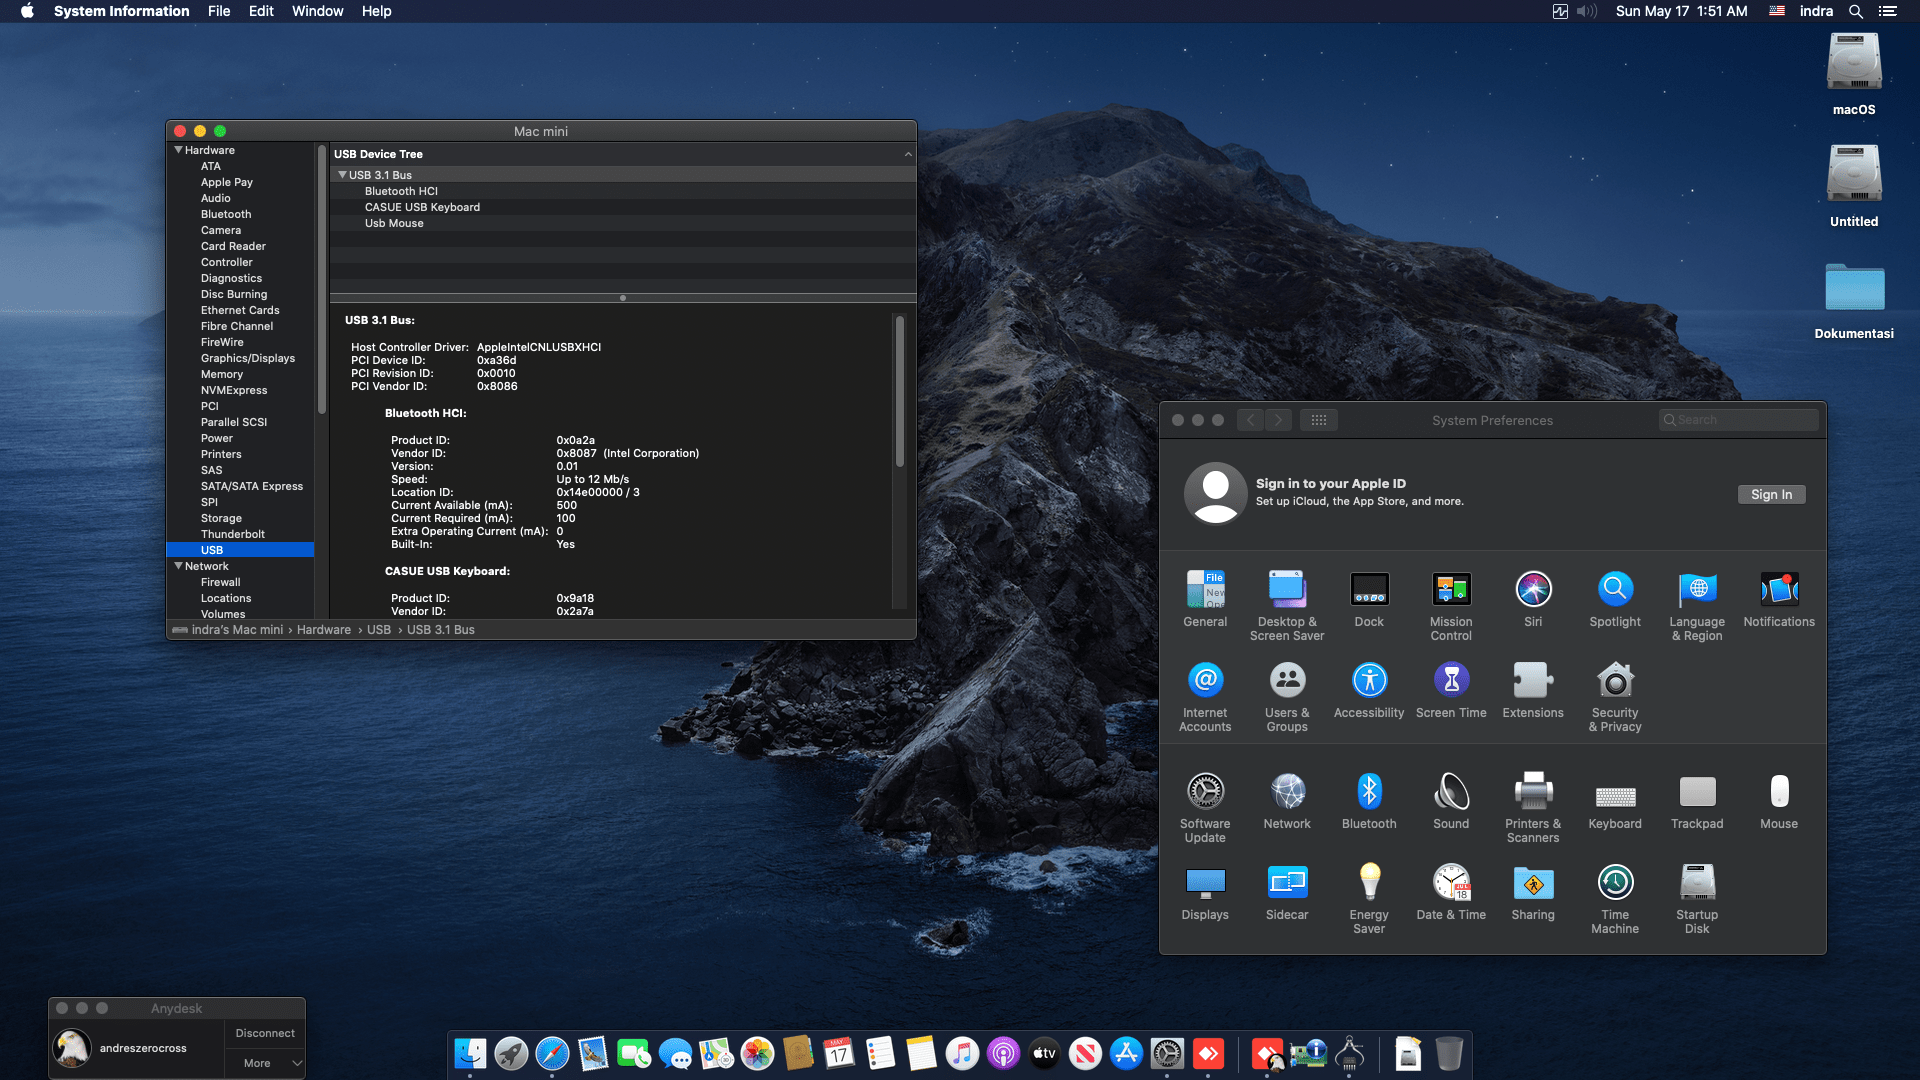Open the Help menu
Image resolution: width=1920 pixels, height=1080 pixels.
[376, 11]
